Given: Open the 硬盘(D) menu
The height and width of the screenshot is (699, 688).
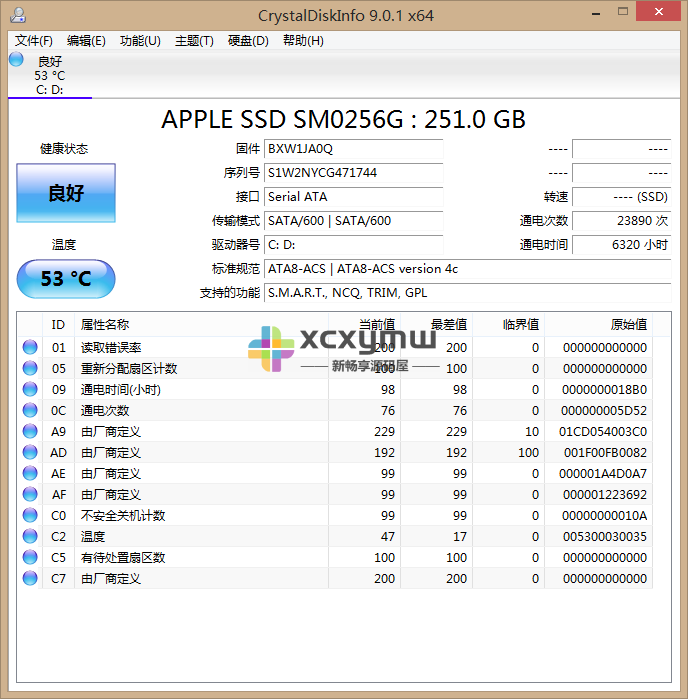Looking at the screenshot, I should click(x=248, y=41).
